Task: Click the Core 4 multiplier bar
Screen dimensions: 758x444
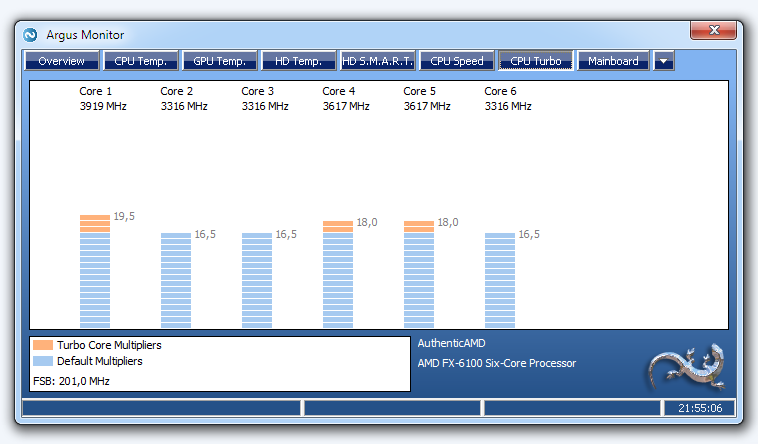Action: tap(338, 274)
